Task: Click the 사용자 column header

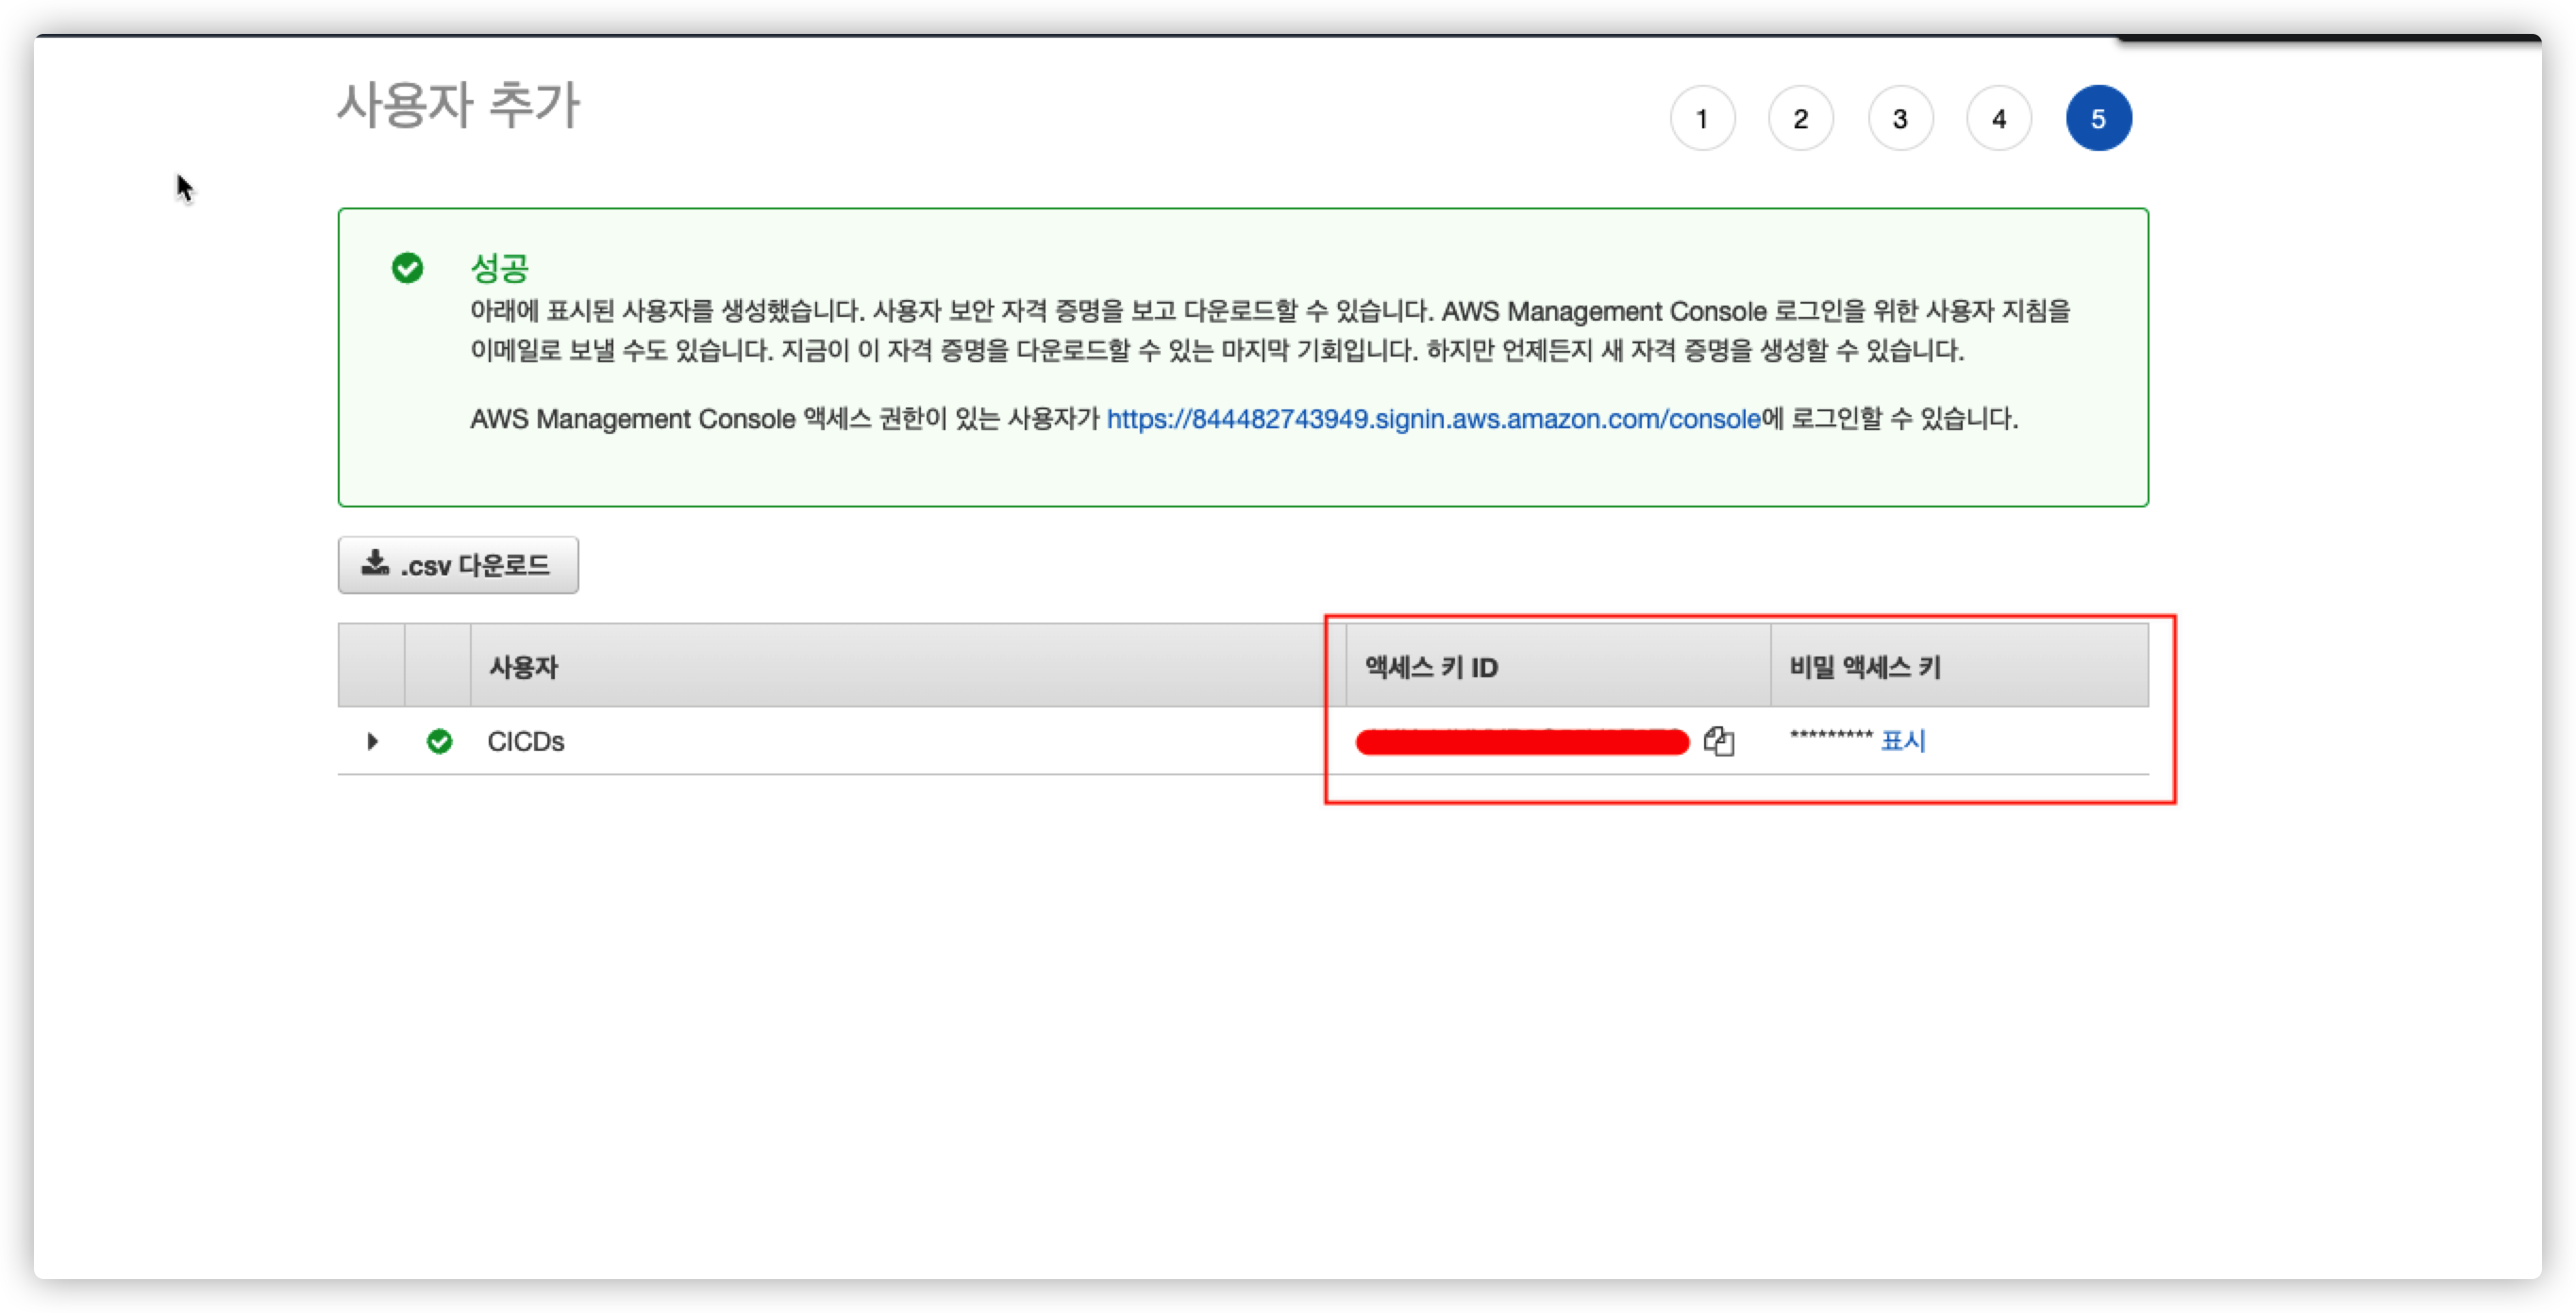Action: tap(523, 667)
